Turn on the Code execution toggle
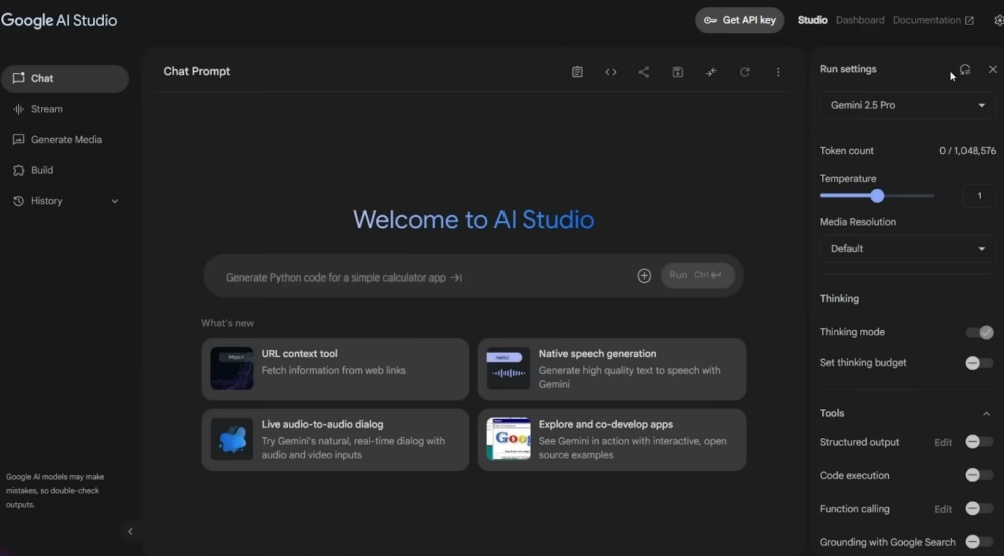 tap(979, 475)
